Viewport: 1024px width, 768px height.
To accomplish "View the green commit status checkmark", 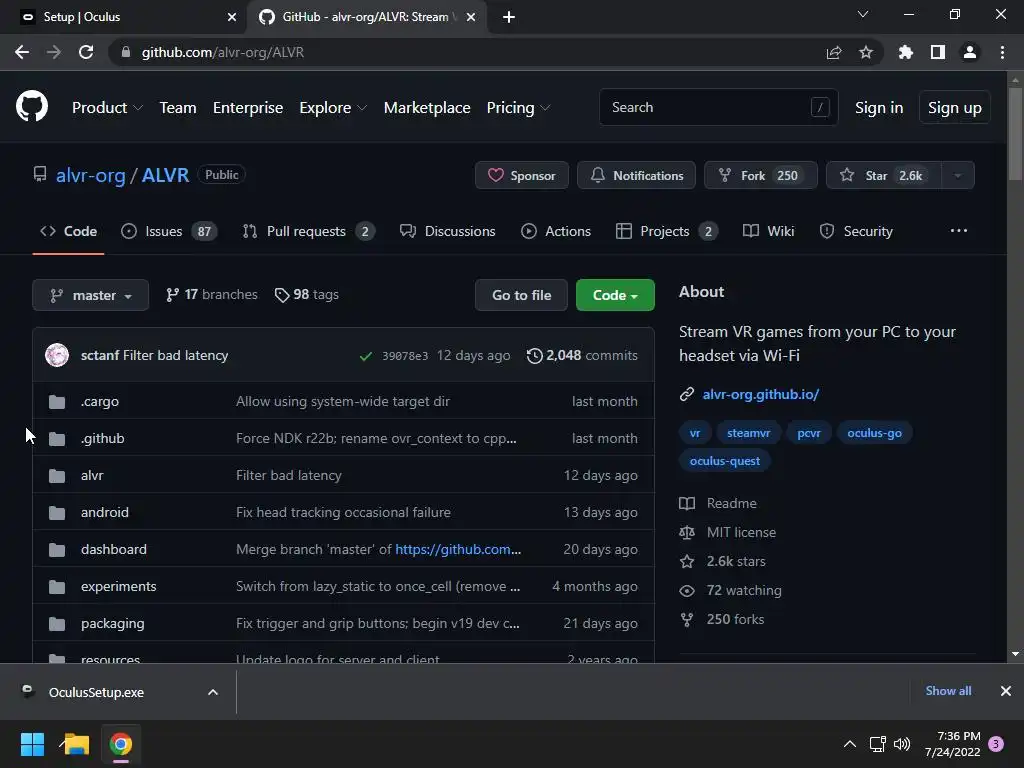I will coord(366,356).
